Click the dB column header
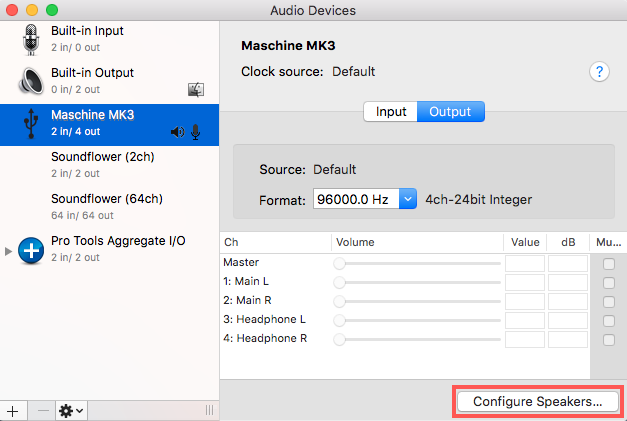This screenshot has width=627, height=421. (x=568, y=242)
